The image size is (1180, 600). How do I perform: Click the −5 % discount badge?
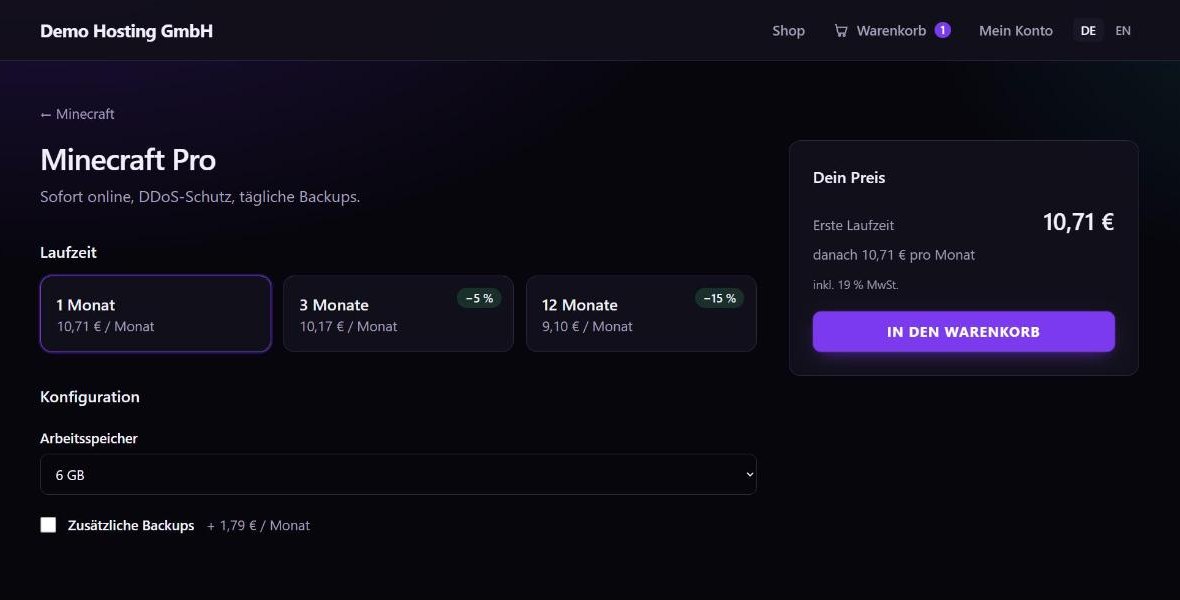tap(479, 298)
